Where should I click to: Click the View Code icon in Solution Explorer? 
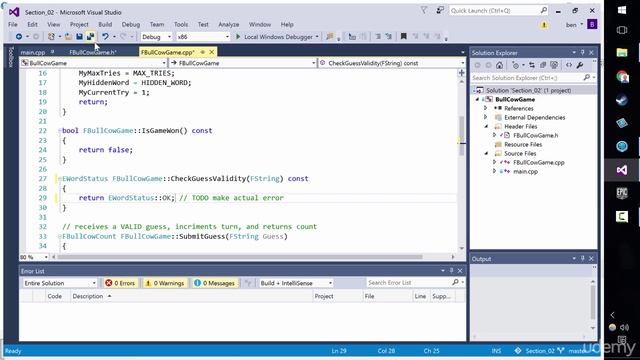click(x=569, y=65)
